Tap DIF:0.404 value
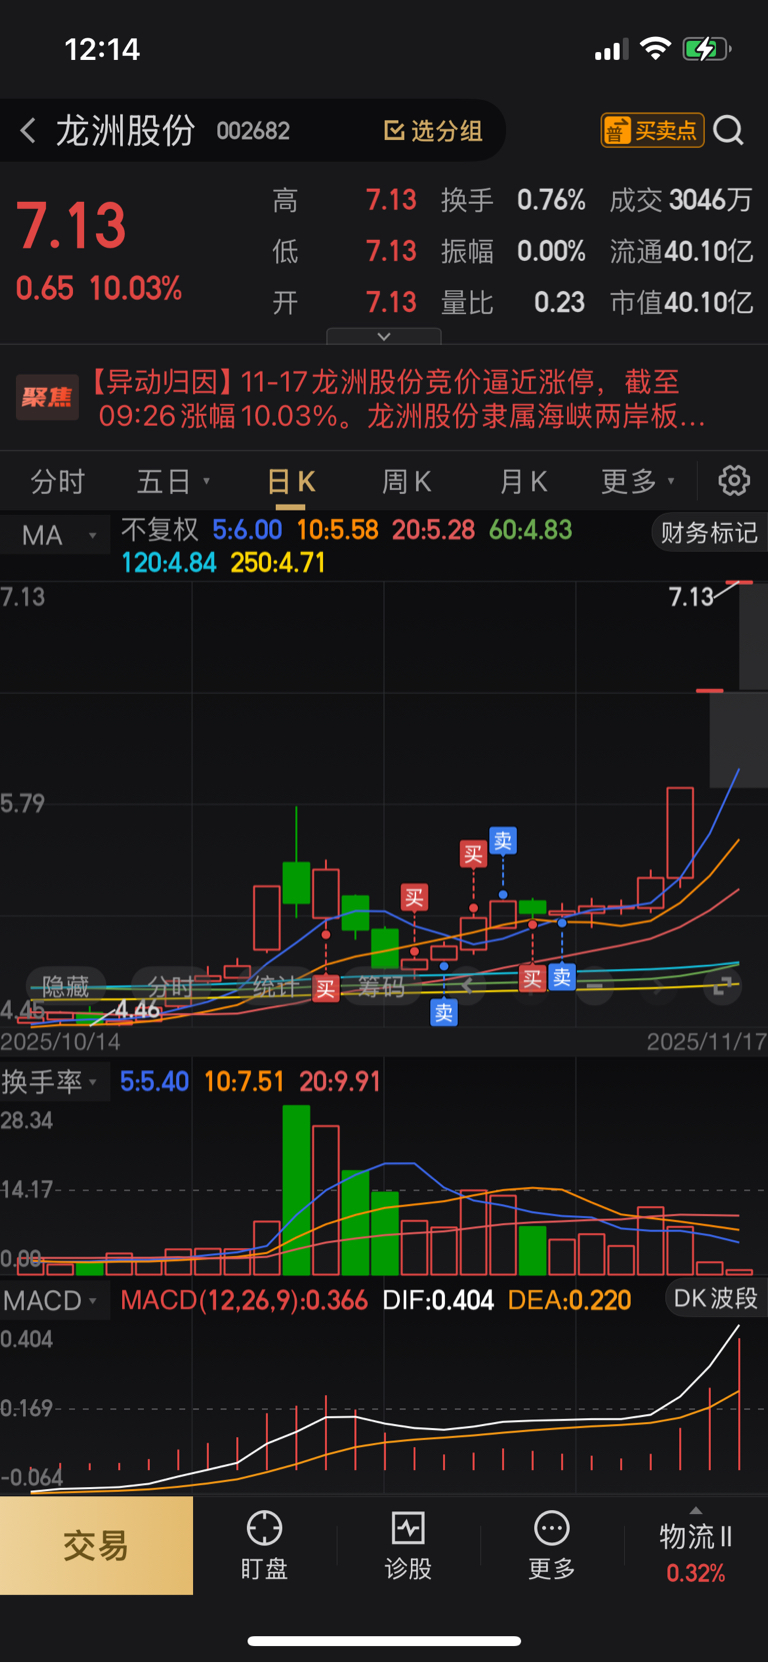The image size is (768, 1663). (x=438, y=1301)
